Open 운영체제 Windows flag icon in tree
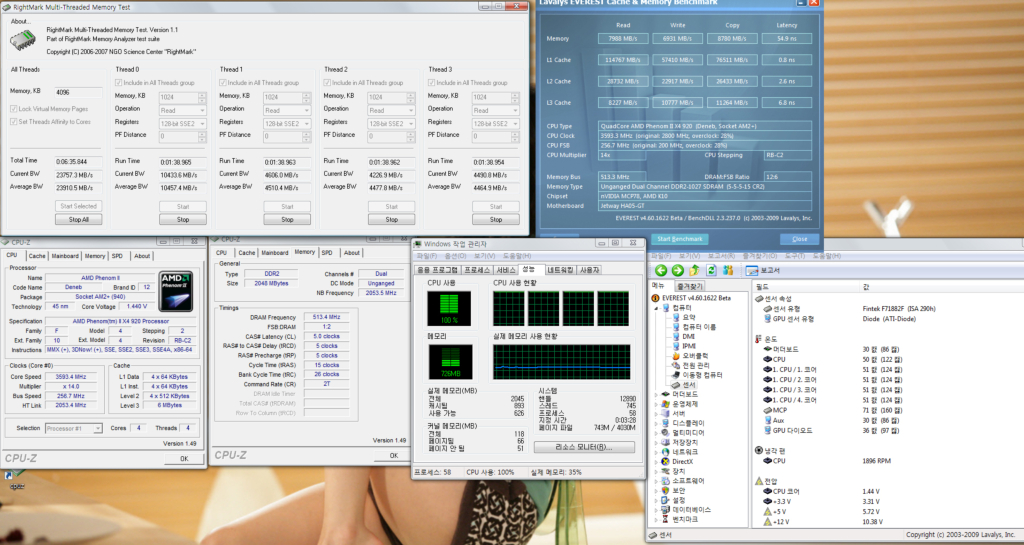Viewport: 1024px width, 545px height. (x=665, y=404)
